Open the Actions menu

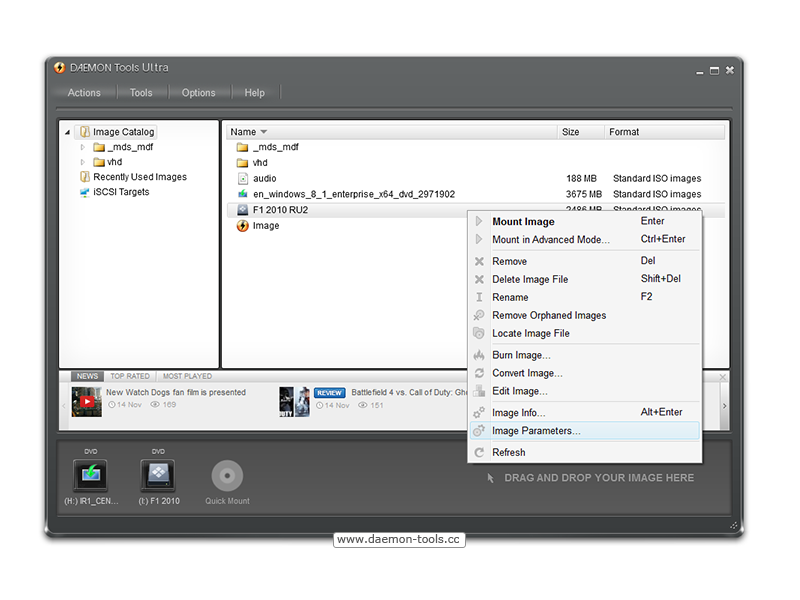[84, 93]
